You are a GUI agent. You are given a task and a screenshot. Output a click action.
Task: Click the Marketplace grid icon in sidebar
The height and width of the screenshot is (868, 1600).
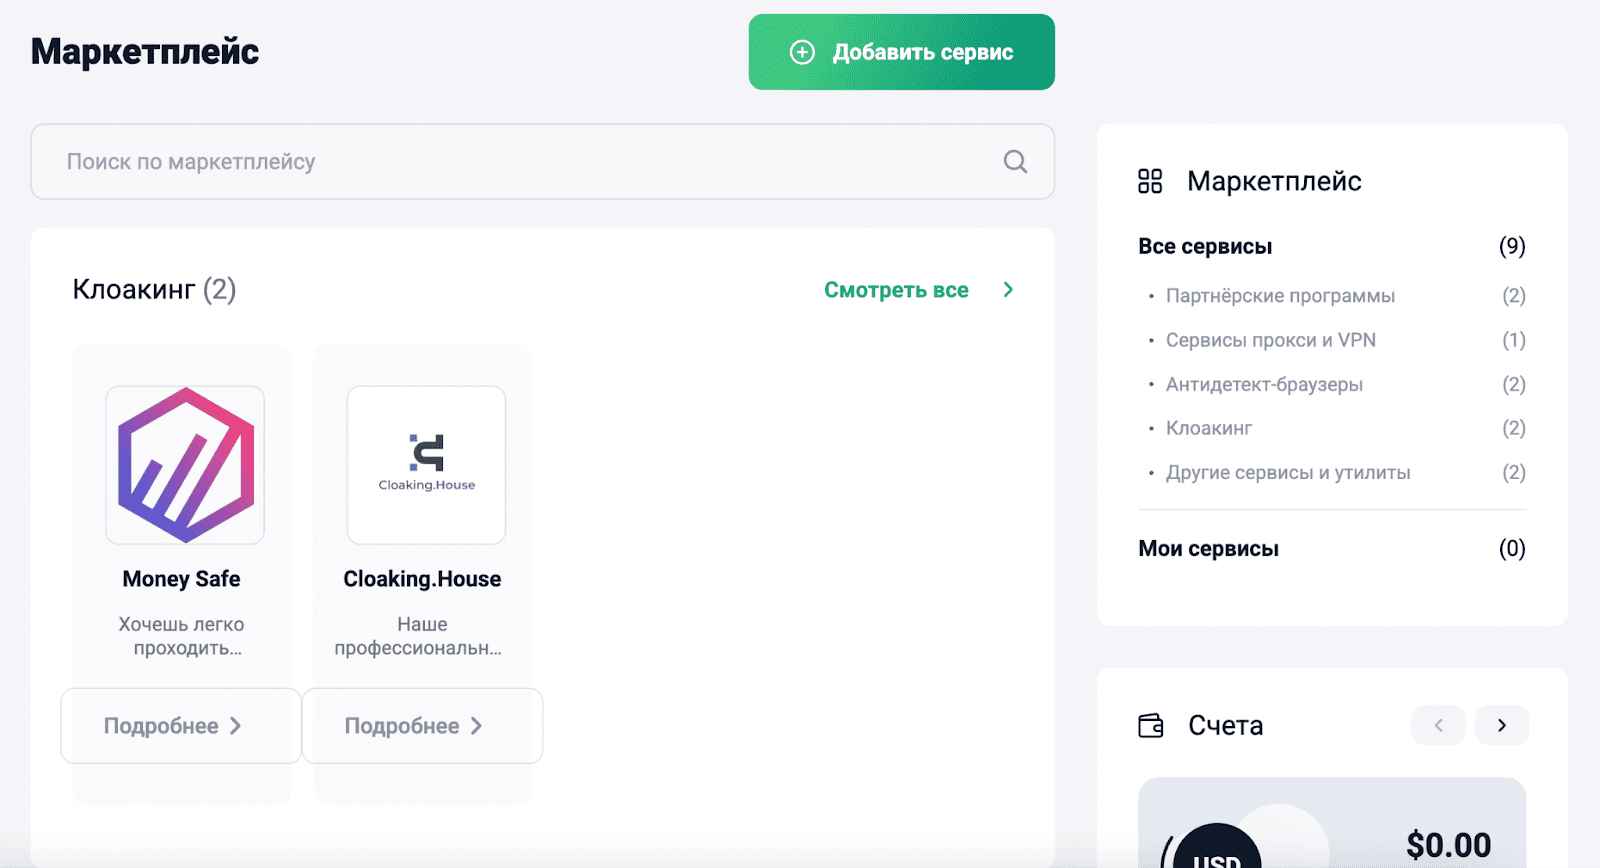point(1150,181)
